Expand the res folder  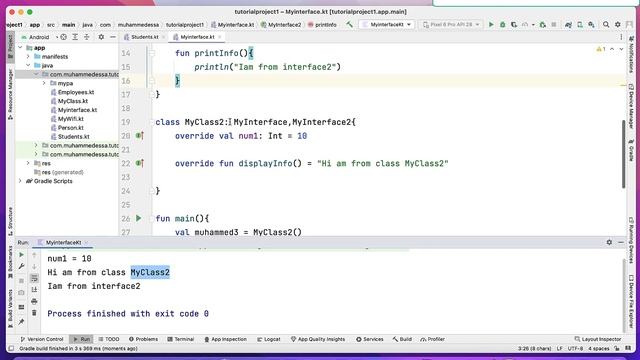coord(28,163)
